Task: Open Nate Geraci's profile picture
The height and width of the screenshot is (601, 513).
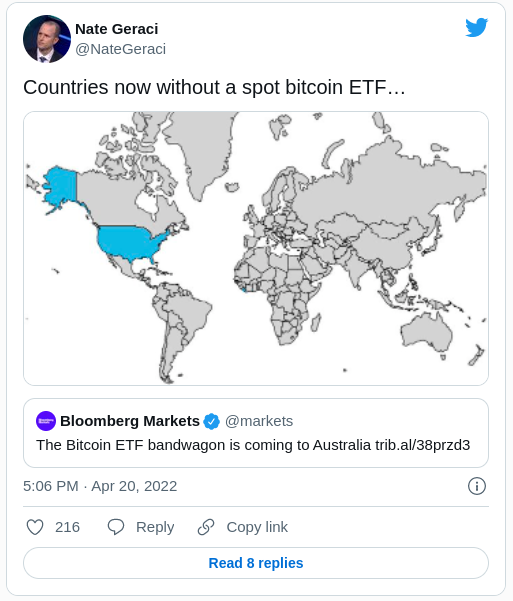Action: [x=47, y=39]
